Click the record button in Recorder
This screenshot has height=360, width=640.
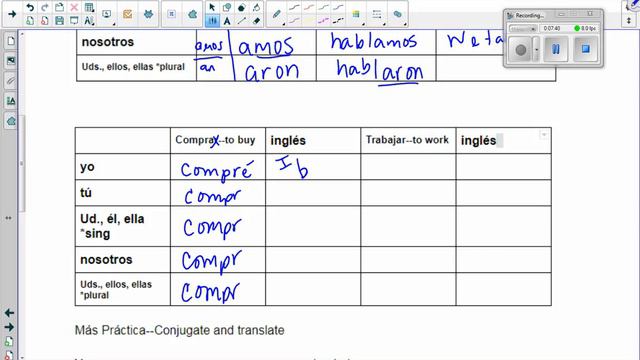(x=521, y=50)
